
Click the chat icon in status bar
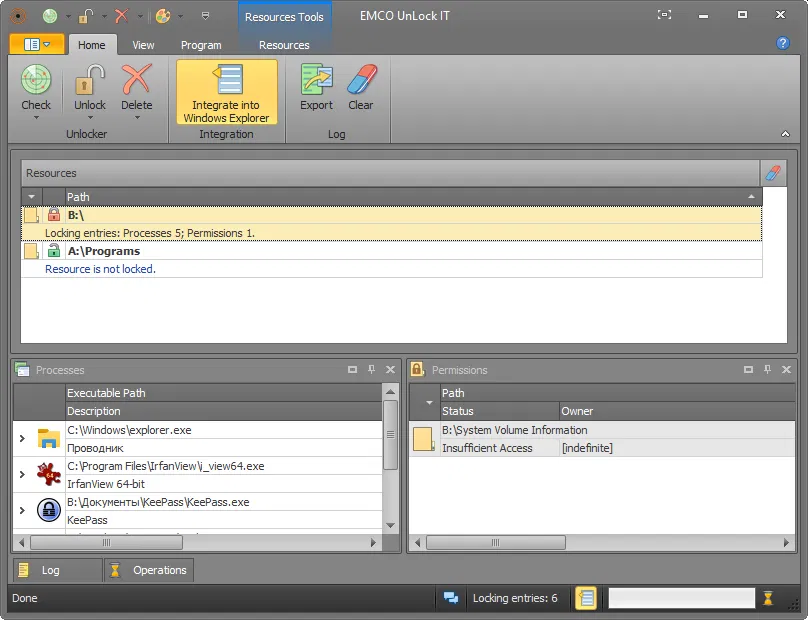[451, 598]
